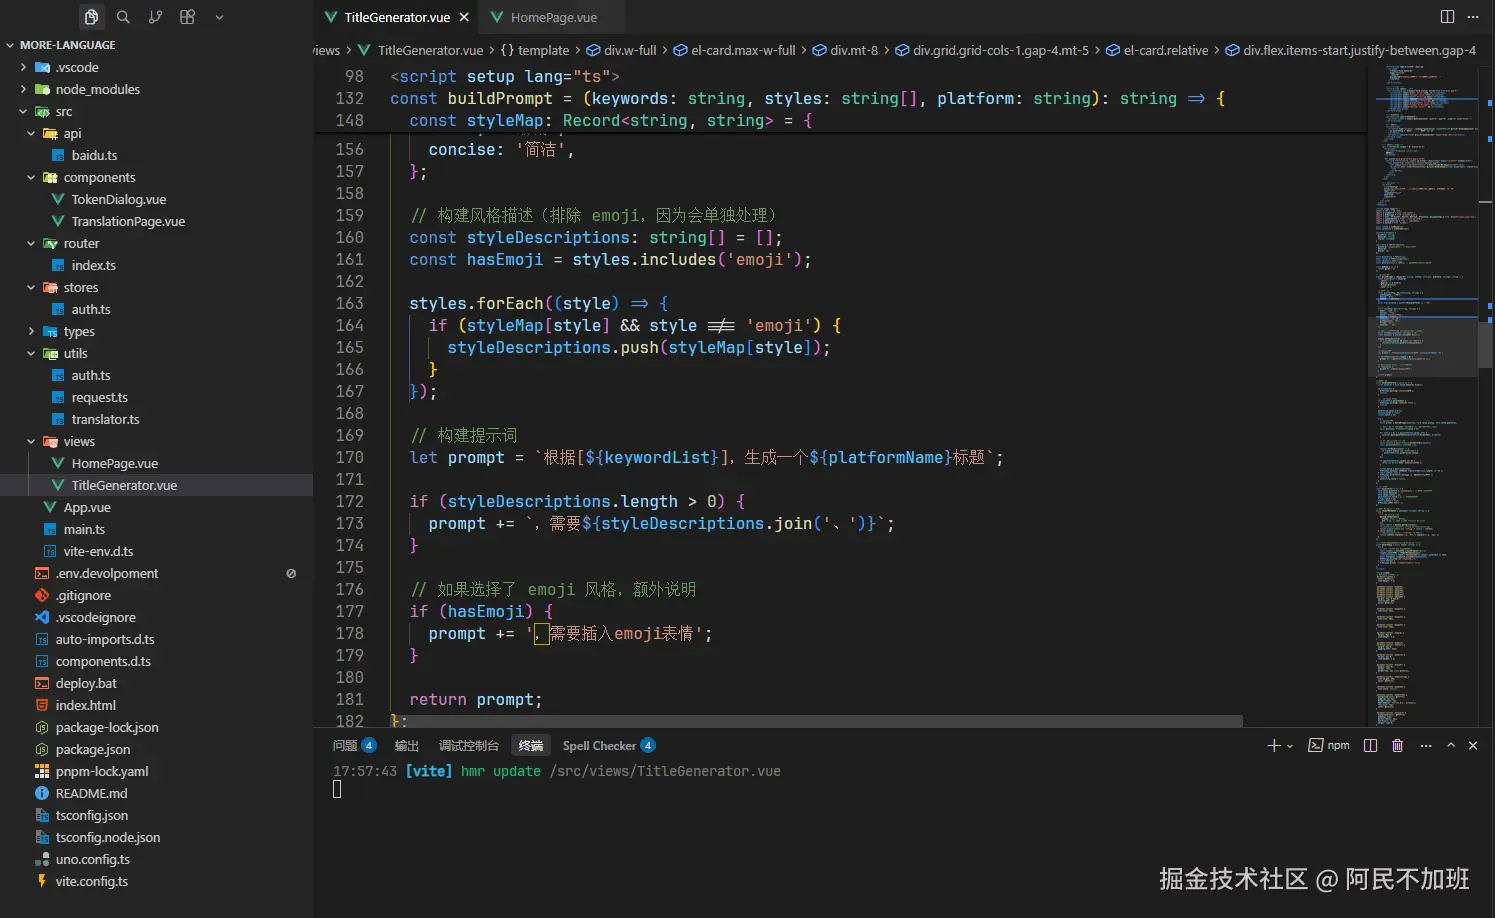Switch to the HomePage.vue editor tab
1495x918 pixels.
click(553, 18)
